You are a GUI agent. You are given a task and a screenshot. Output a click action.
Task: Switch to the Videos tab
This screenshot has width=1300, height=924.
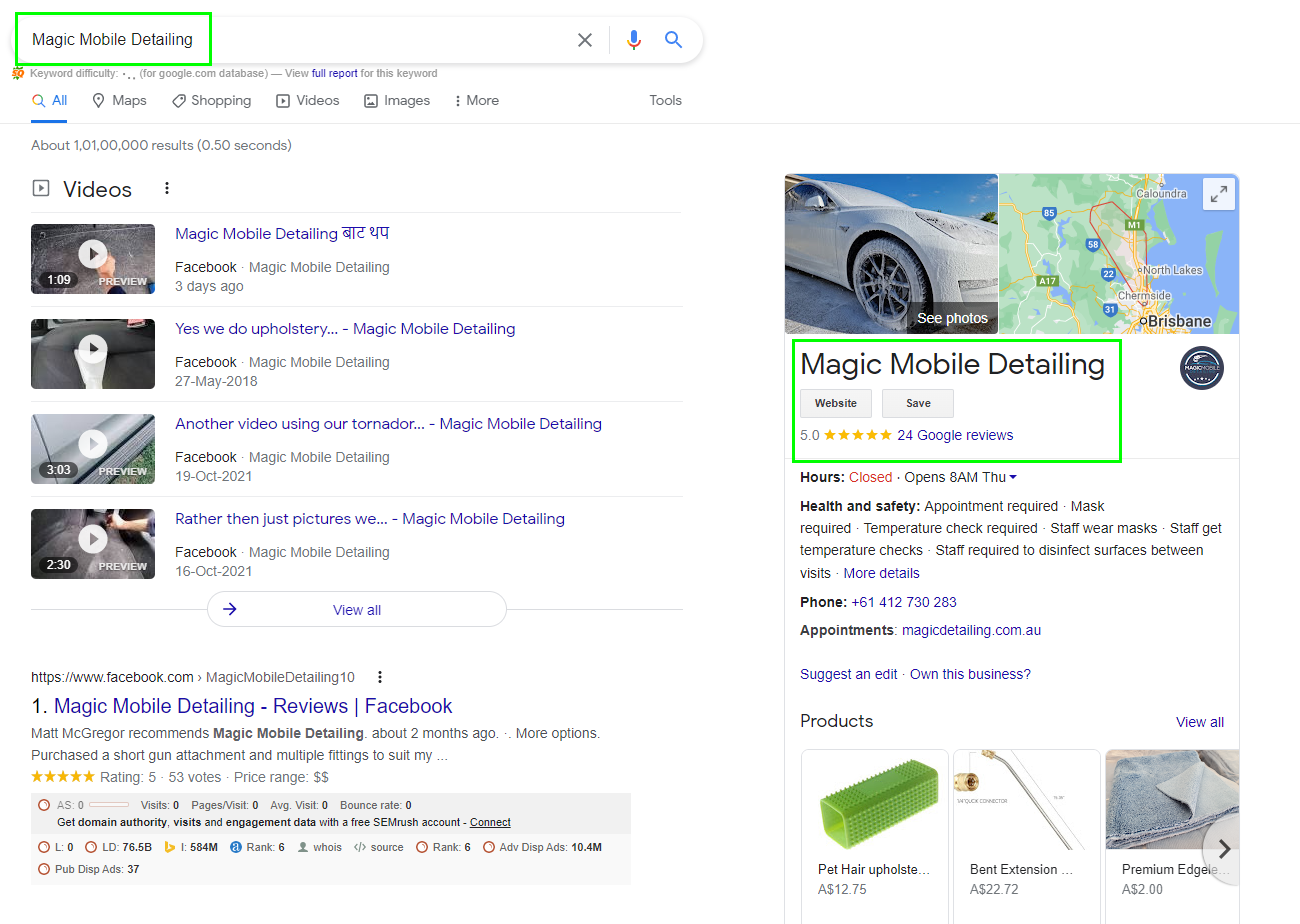coord(308,100)
